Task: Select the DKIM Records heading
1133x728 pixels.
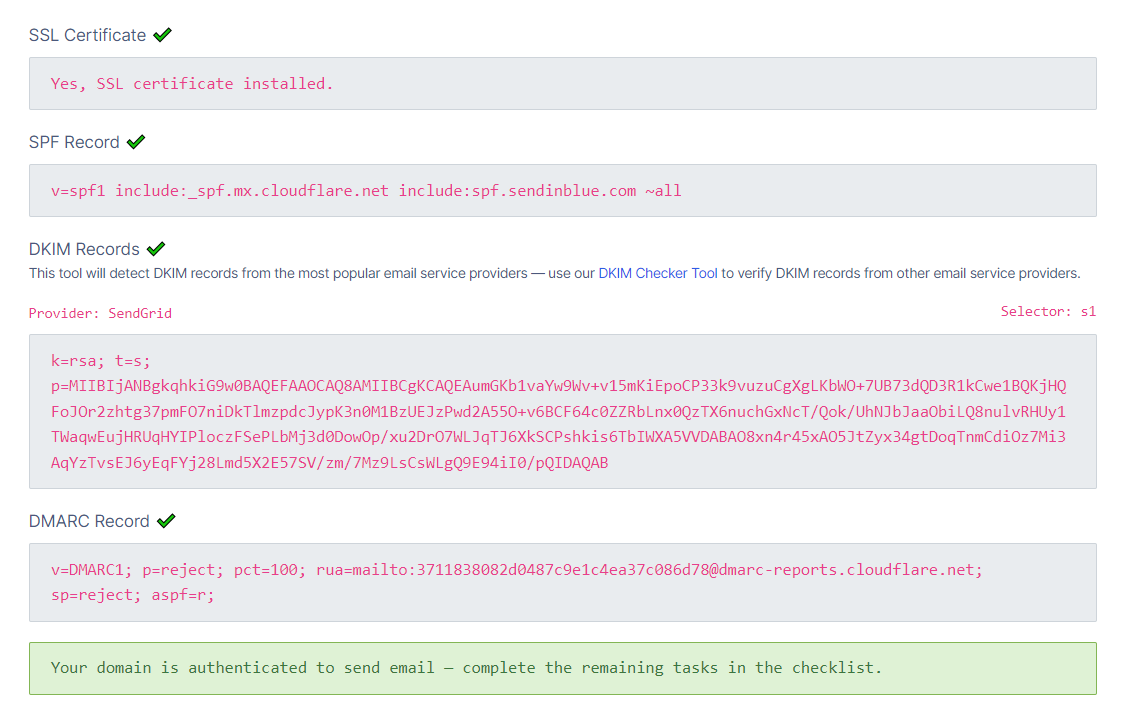Action: [x=84, y=249]
